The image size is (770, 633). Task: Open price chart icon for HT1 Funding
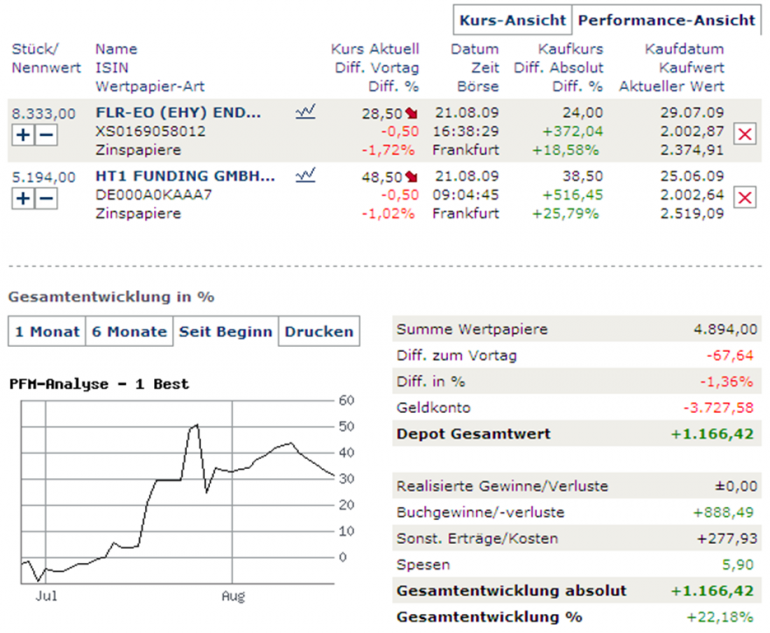pyautogui.click(x=306, y=176)
